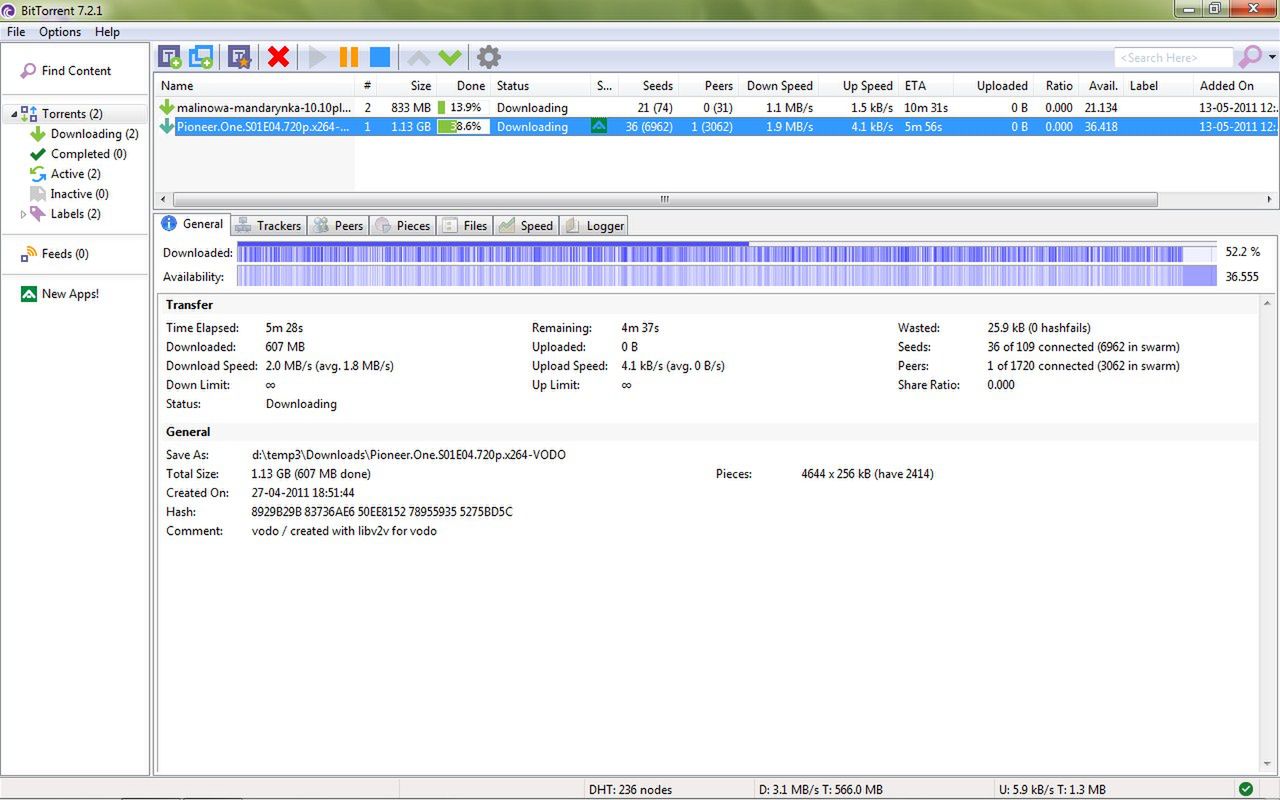1280x800 pixels.
Task: Open the search provider dropdown arrow
Action: click(x=1272, y=57)
